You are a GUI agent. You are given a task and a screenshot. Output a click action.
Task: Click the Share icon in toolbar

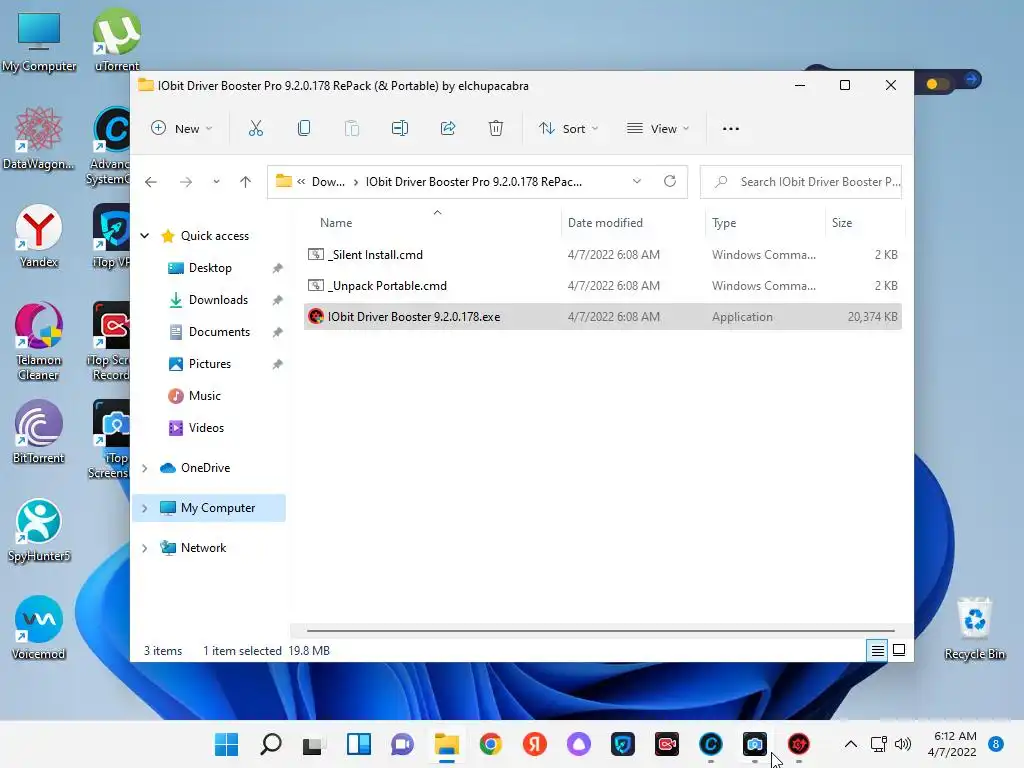point(448,129)
